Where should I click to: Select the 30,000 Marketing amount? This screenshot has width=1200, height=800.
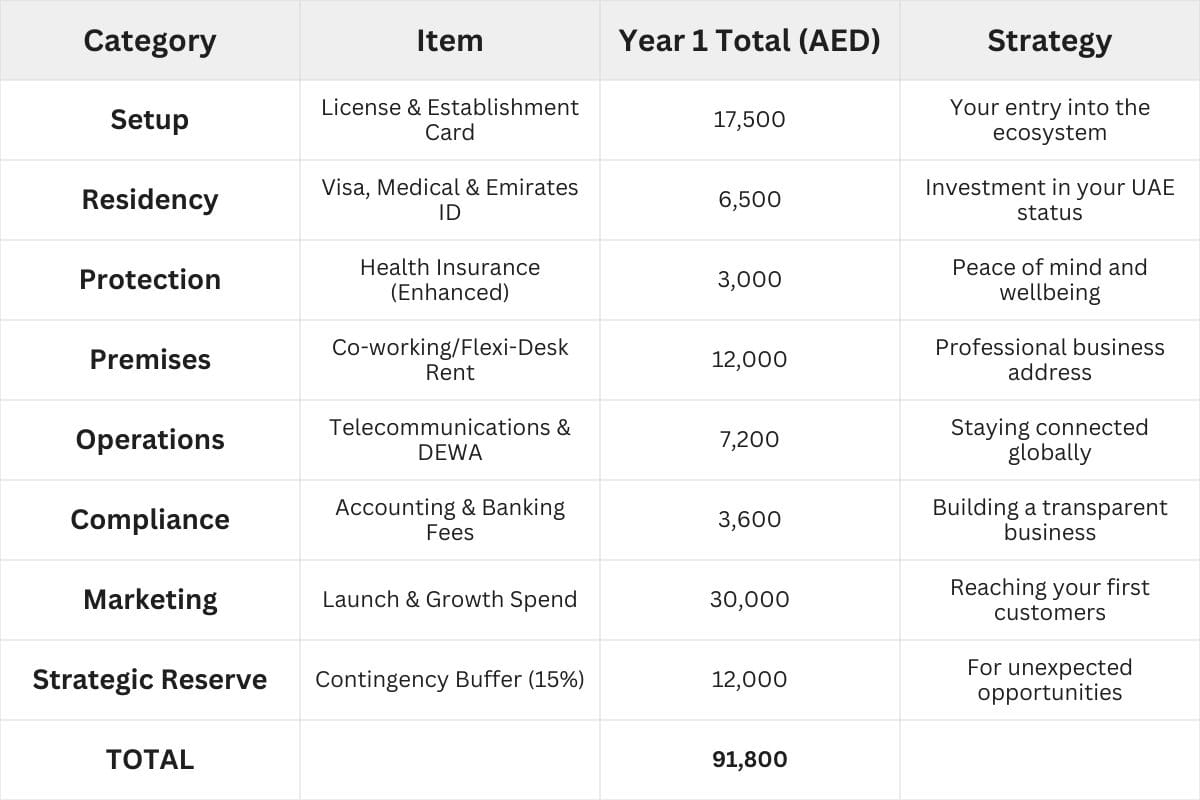tap(749, 600)
